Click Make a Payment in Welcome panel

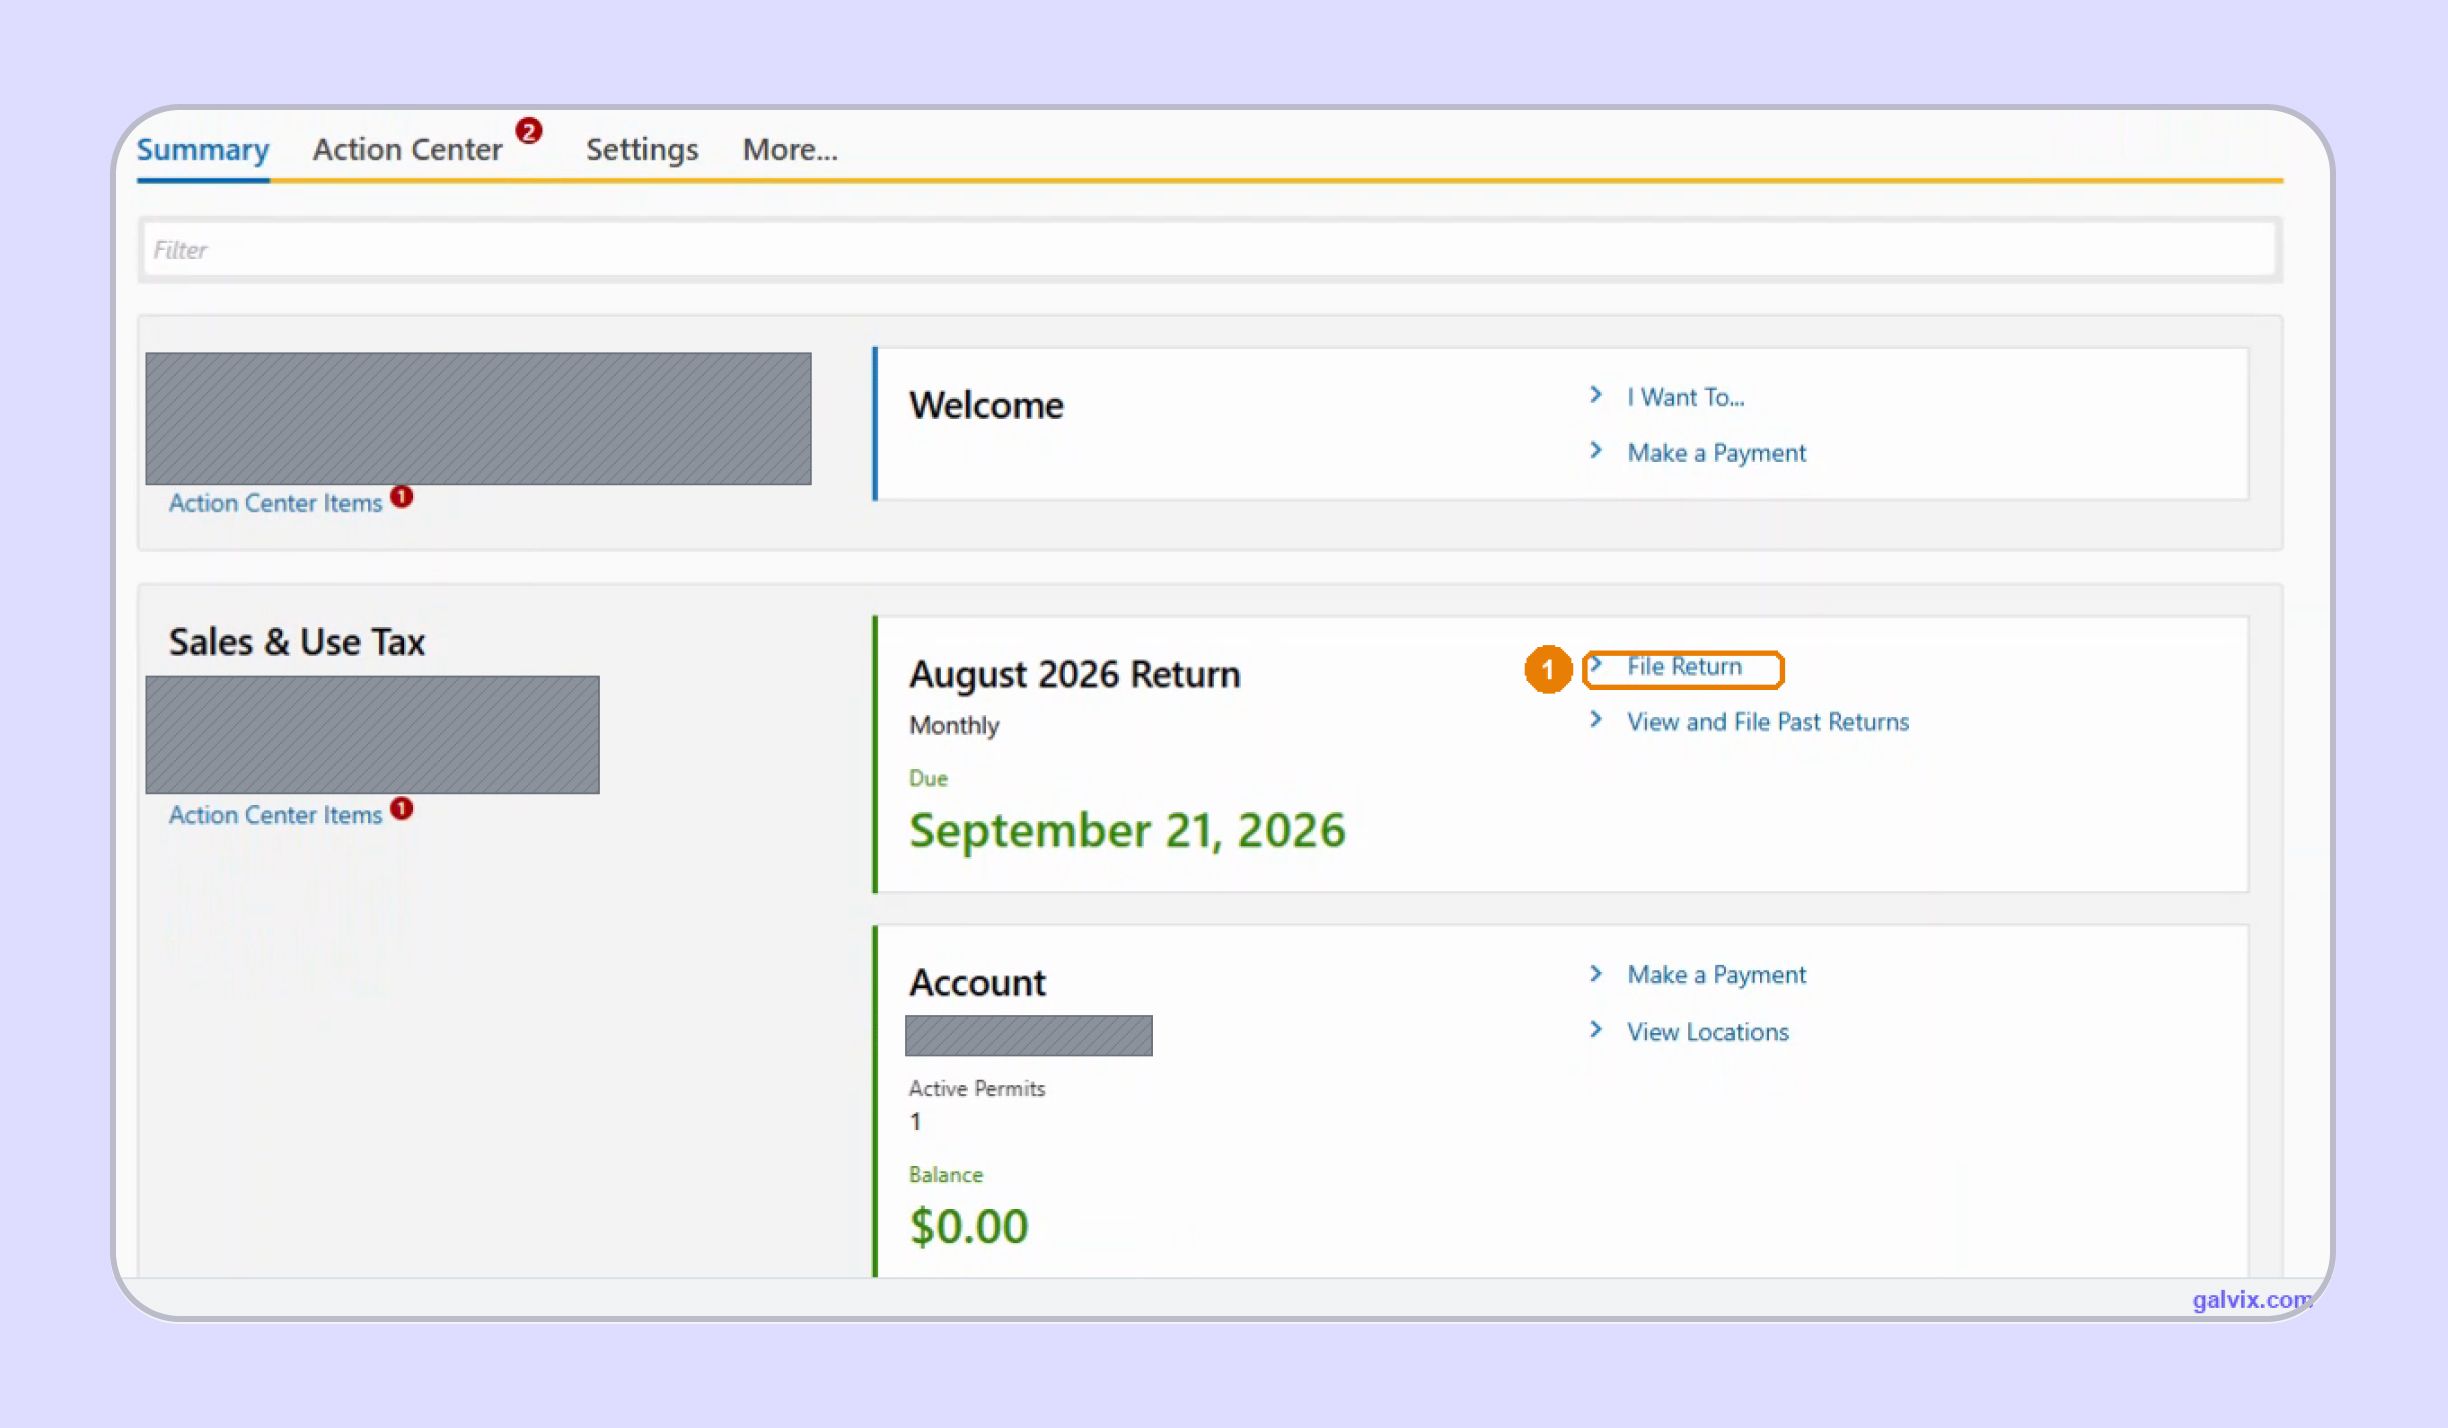[x=1716, y=453]
